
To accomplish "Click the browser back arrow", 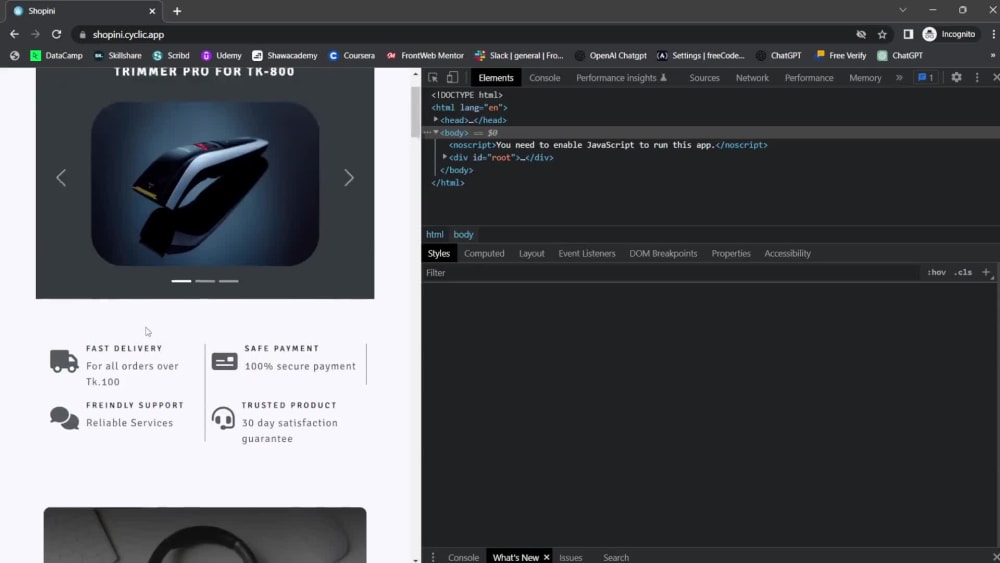I will click(14, 34).
